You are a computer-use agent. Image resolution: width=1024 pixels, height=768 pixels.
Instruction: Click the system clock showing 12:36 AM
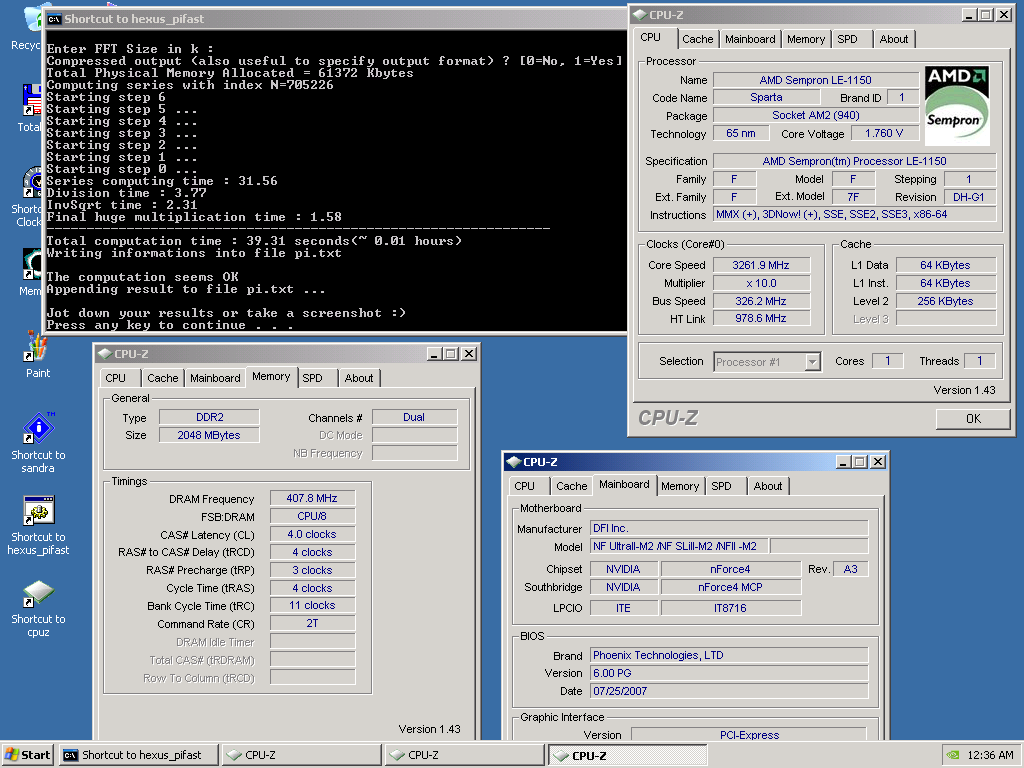[990, 755]
